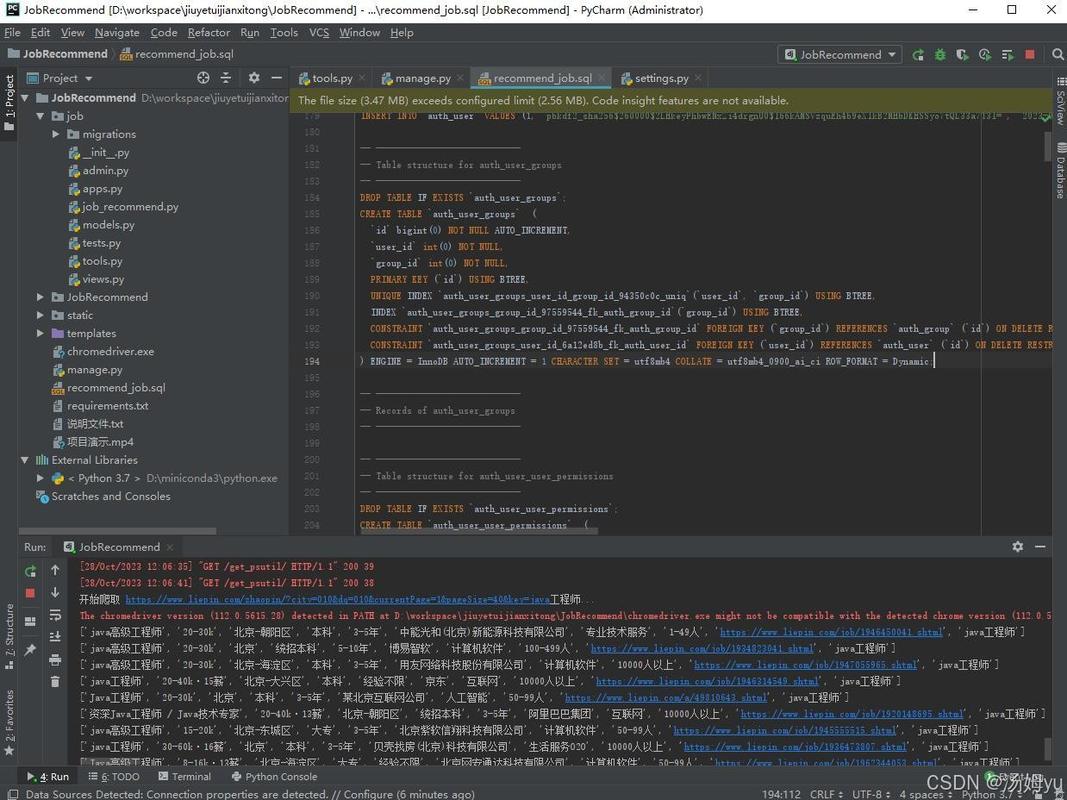
Task: Click the Project panel settings gear
Action: (x=254, y=78)
